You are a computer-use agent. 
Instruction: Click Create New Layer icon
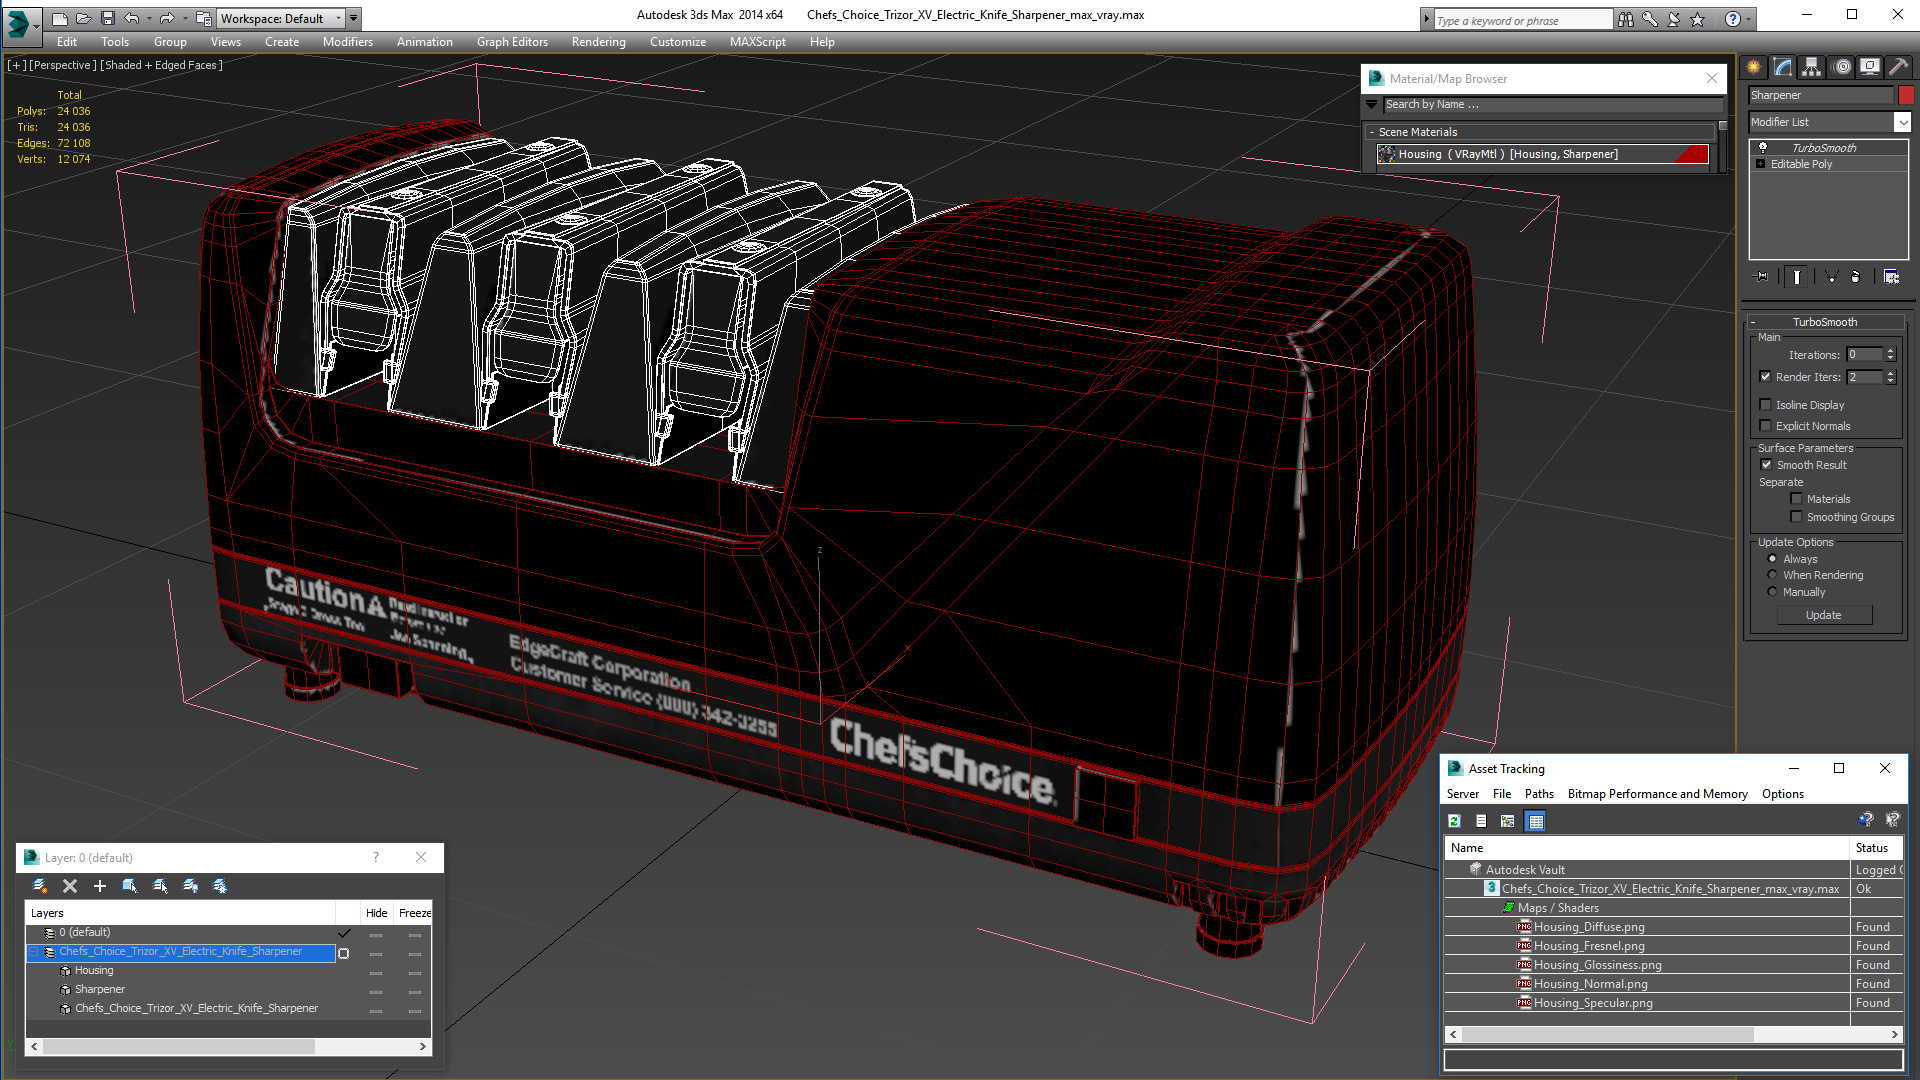pyautogui.click(x=40, y=886)
